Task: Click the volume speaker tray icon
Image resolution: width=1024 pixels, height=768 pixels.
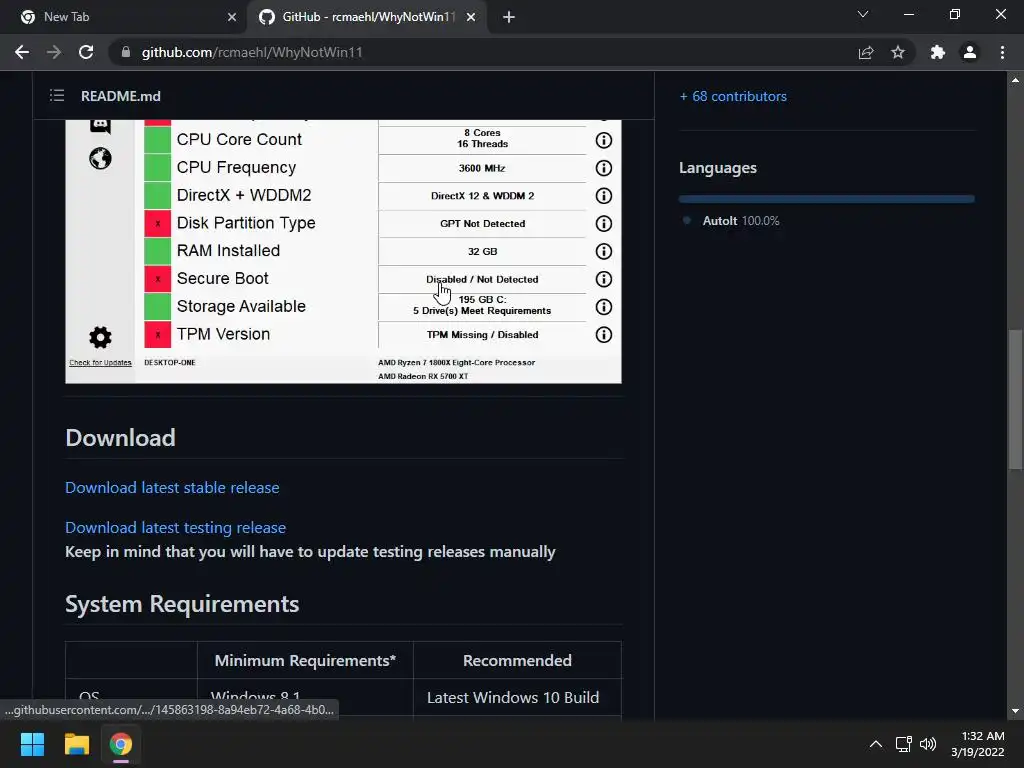Action: click(927, 744)
